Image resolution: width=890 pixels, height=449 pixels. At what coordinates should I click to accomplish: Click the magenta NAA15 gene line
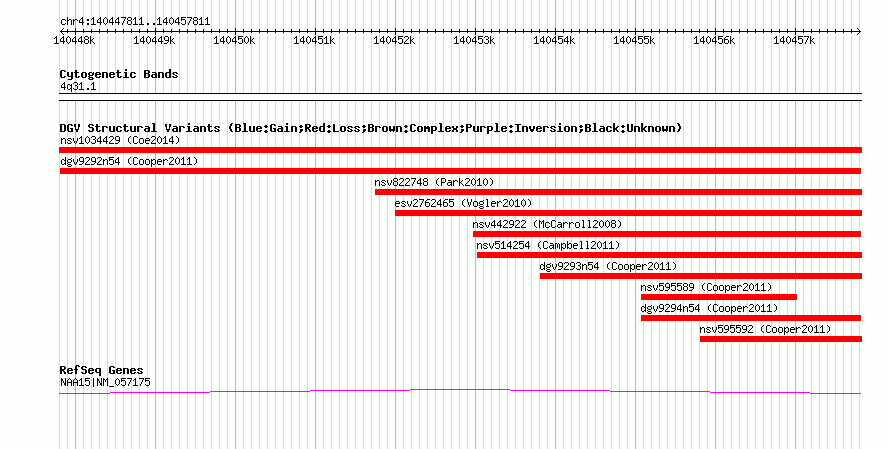coord(460,391)
